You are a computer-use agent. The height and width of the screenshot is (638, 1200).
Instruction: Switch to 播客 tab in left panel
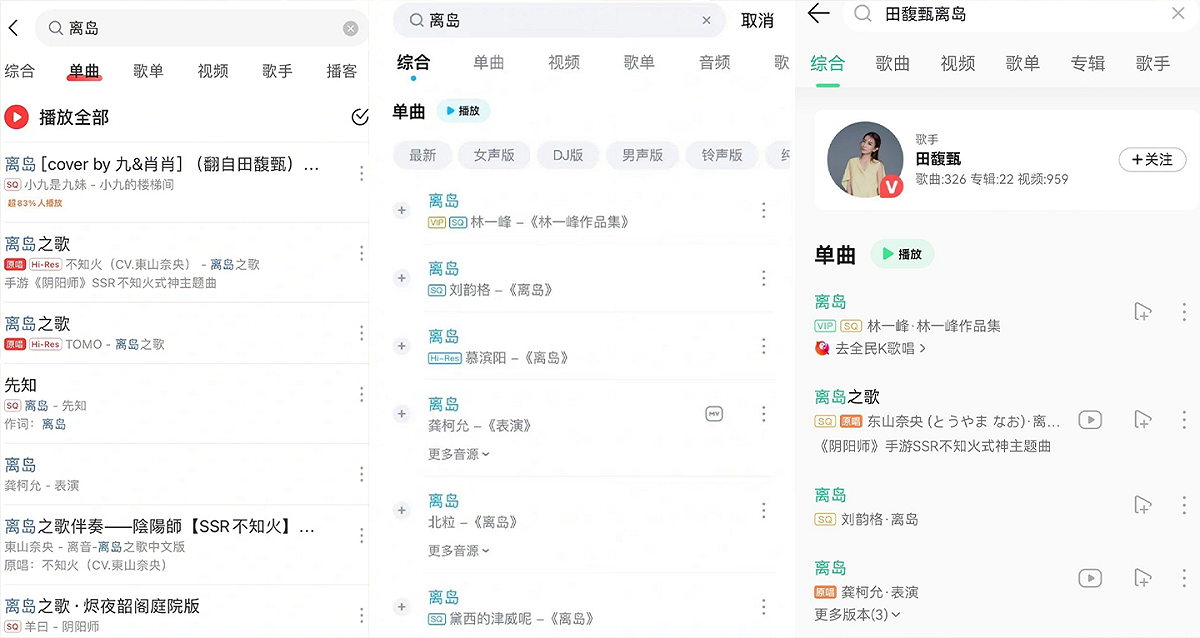click(x=342, y=71)
